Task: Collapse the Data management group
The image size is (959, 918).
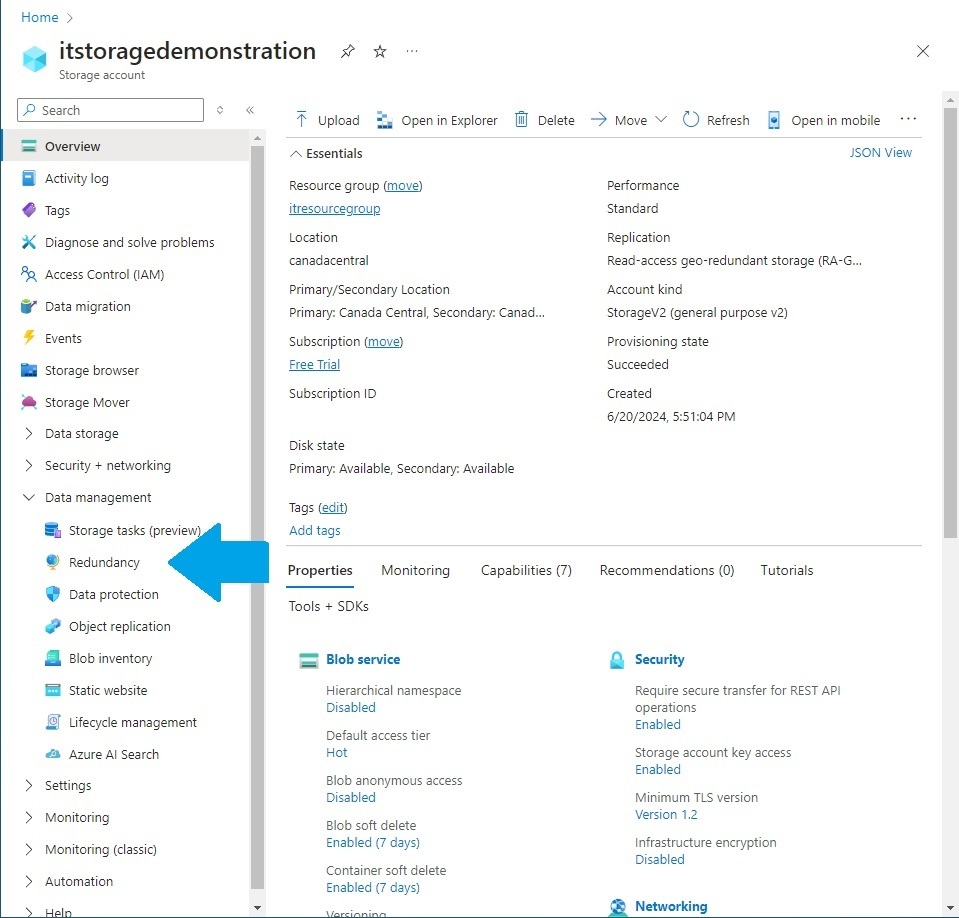Action: (28, 497)
